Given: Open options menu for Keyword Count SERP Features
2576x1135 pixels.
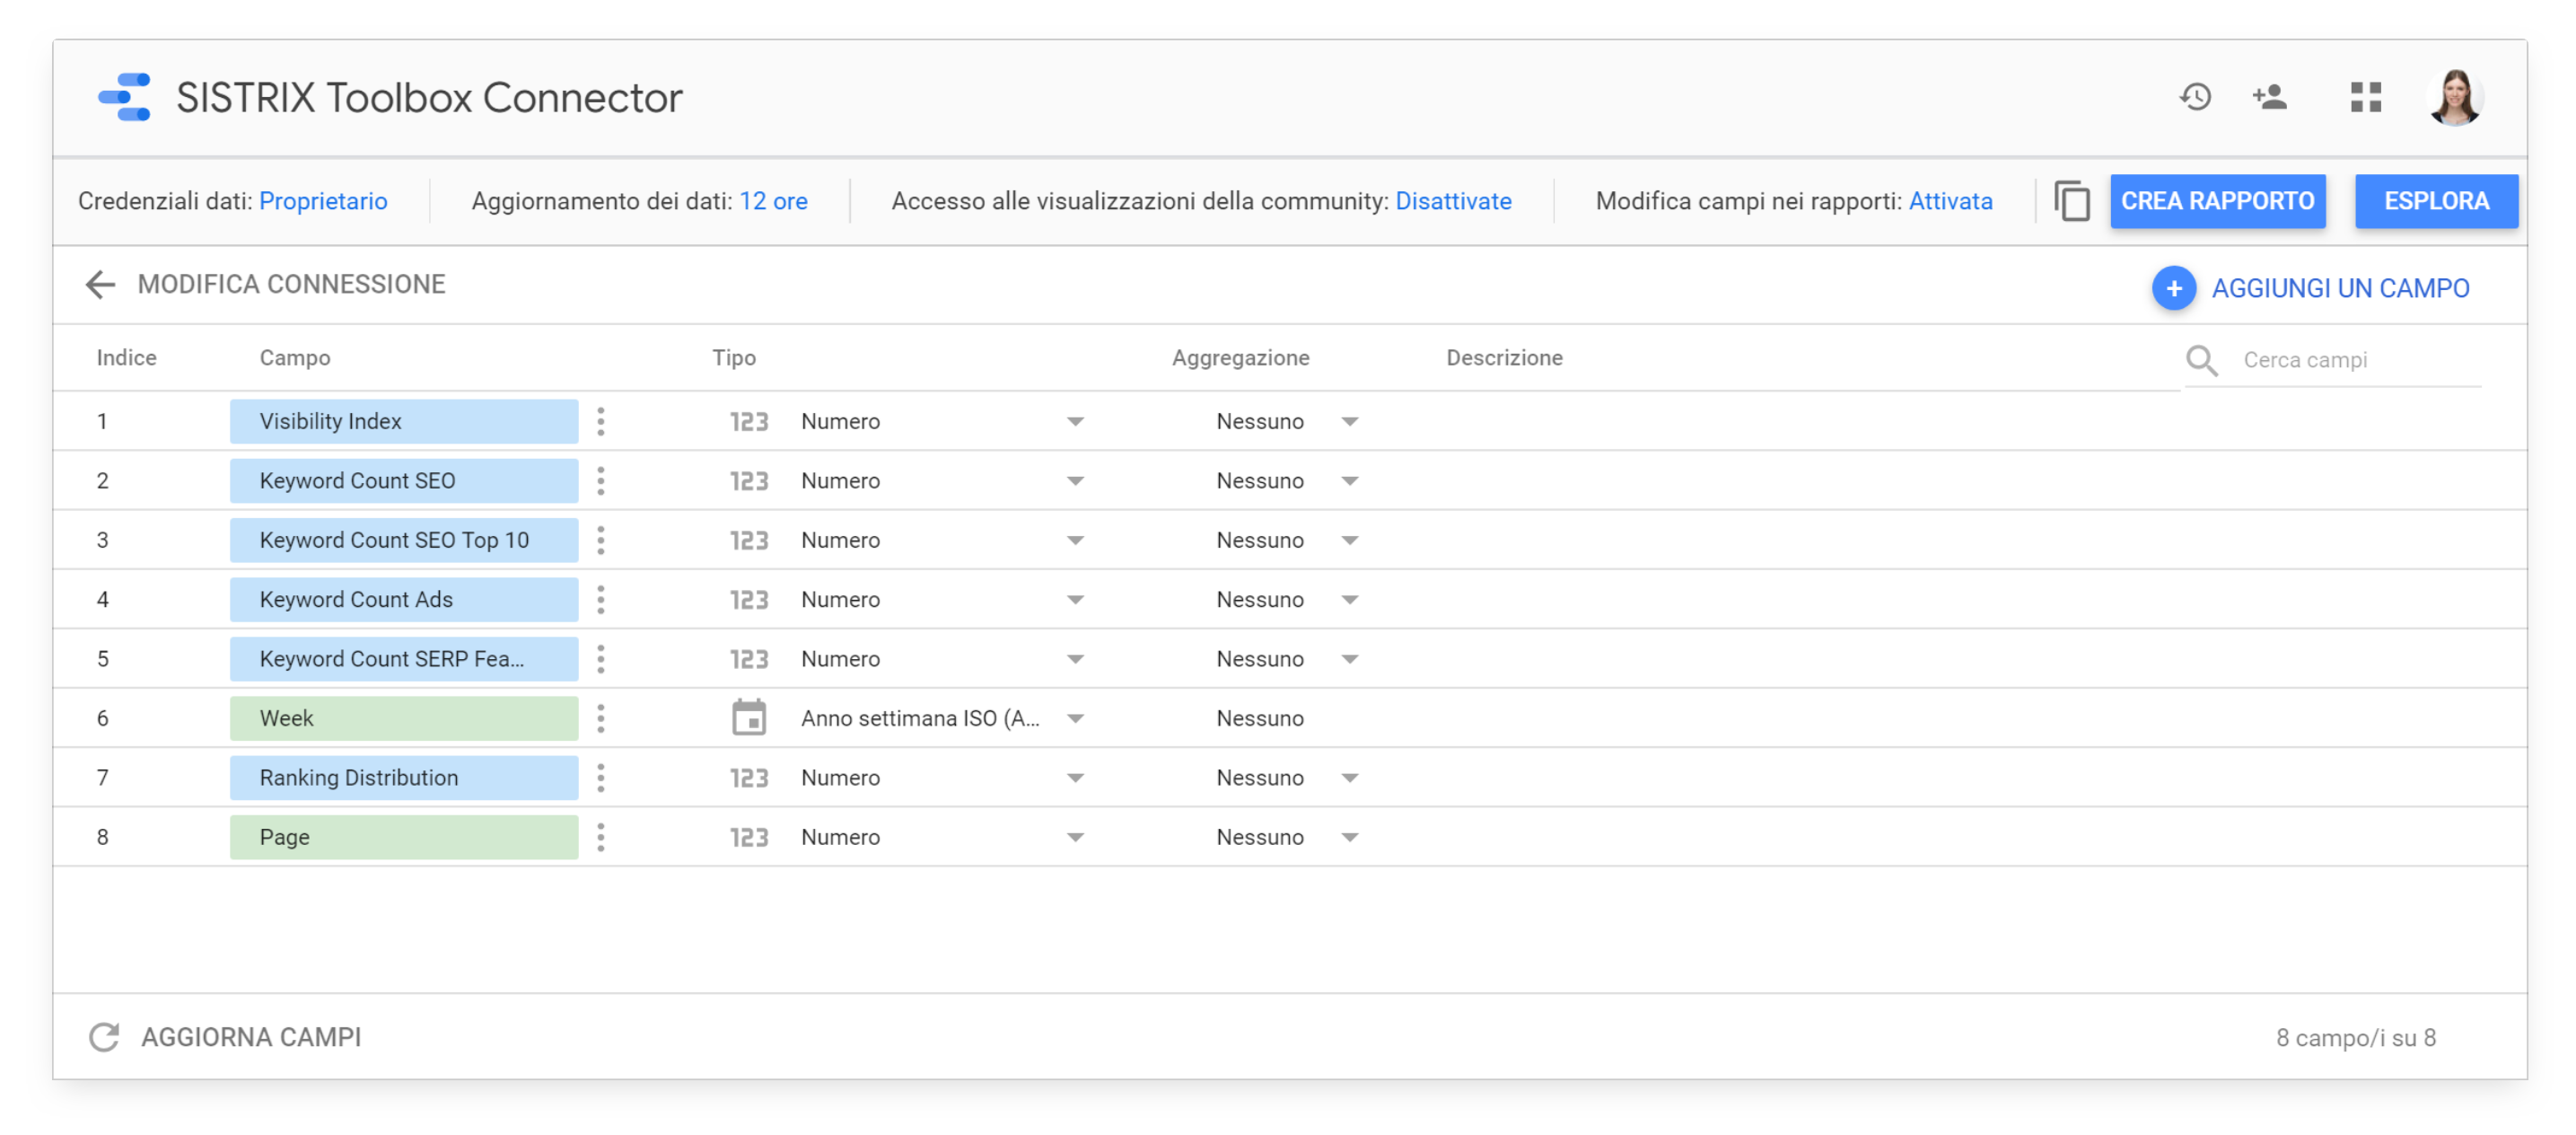Looking at the screenshot, I should [x=600, y=659].
